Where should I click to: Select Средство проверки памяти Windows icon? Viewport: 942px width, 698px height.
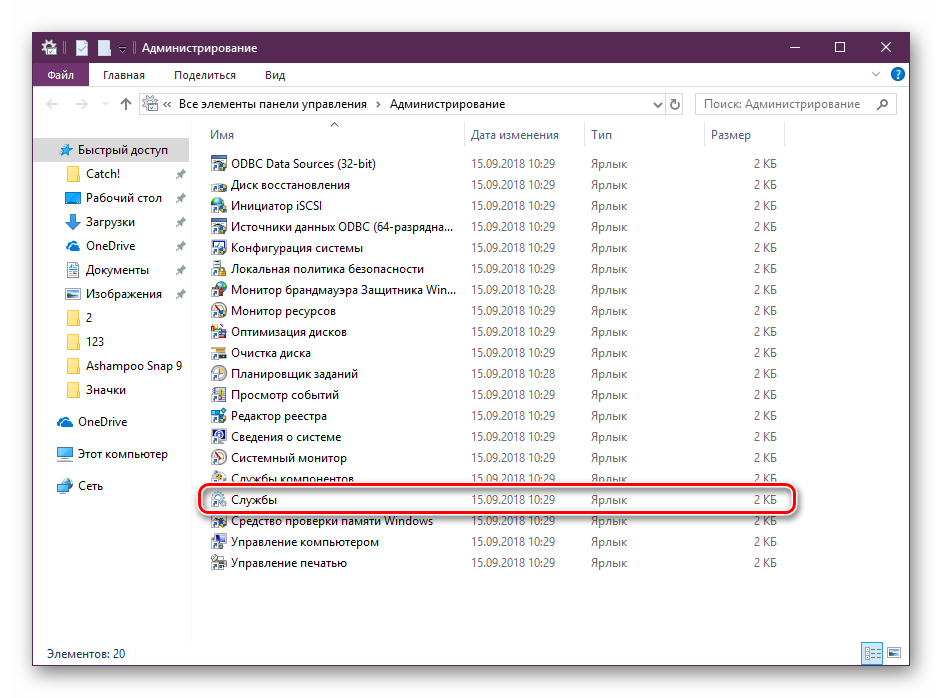(219, 521)
